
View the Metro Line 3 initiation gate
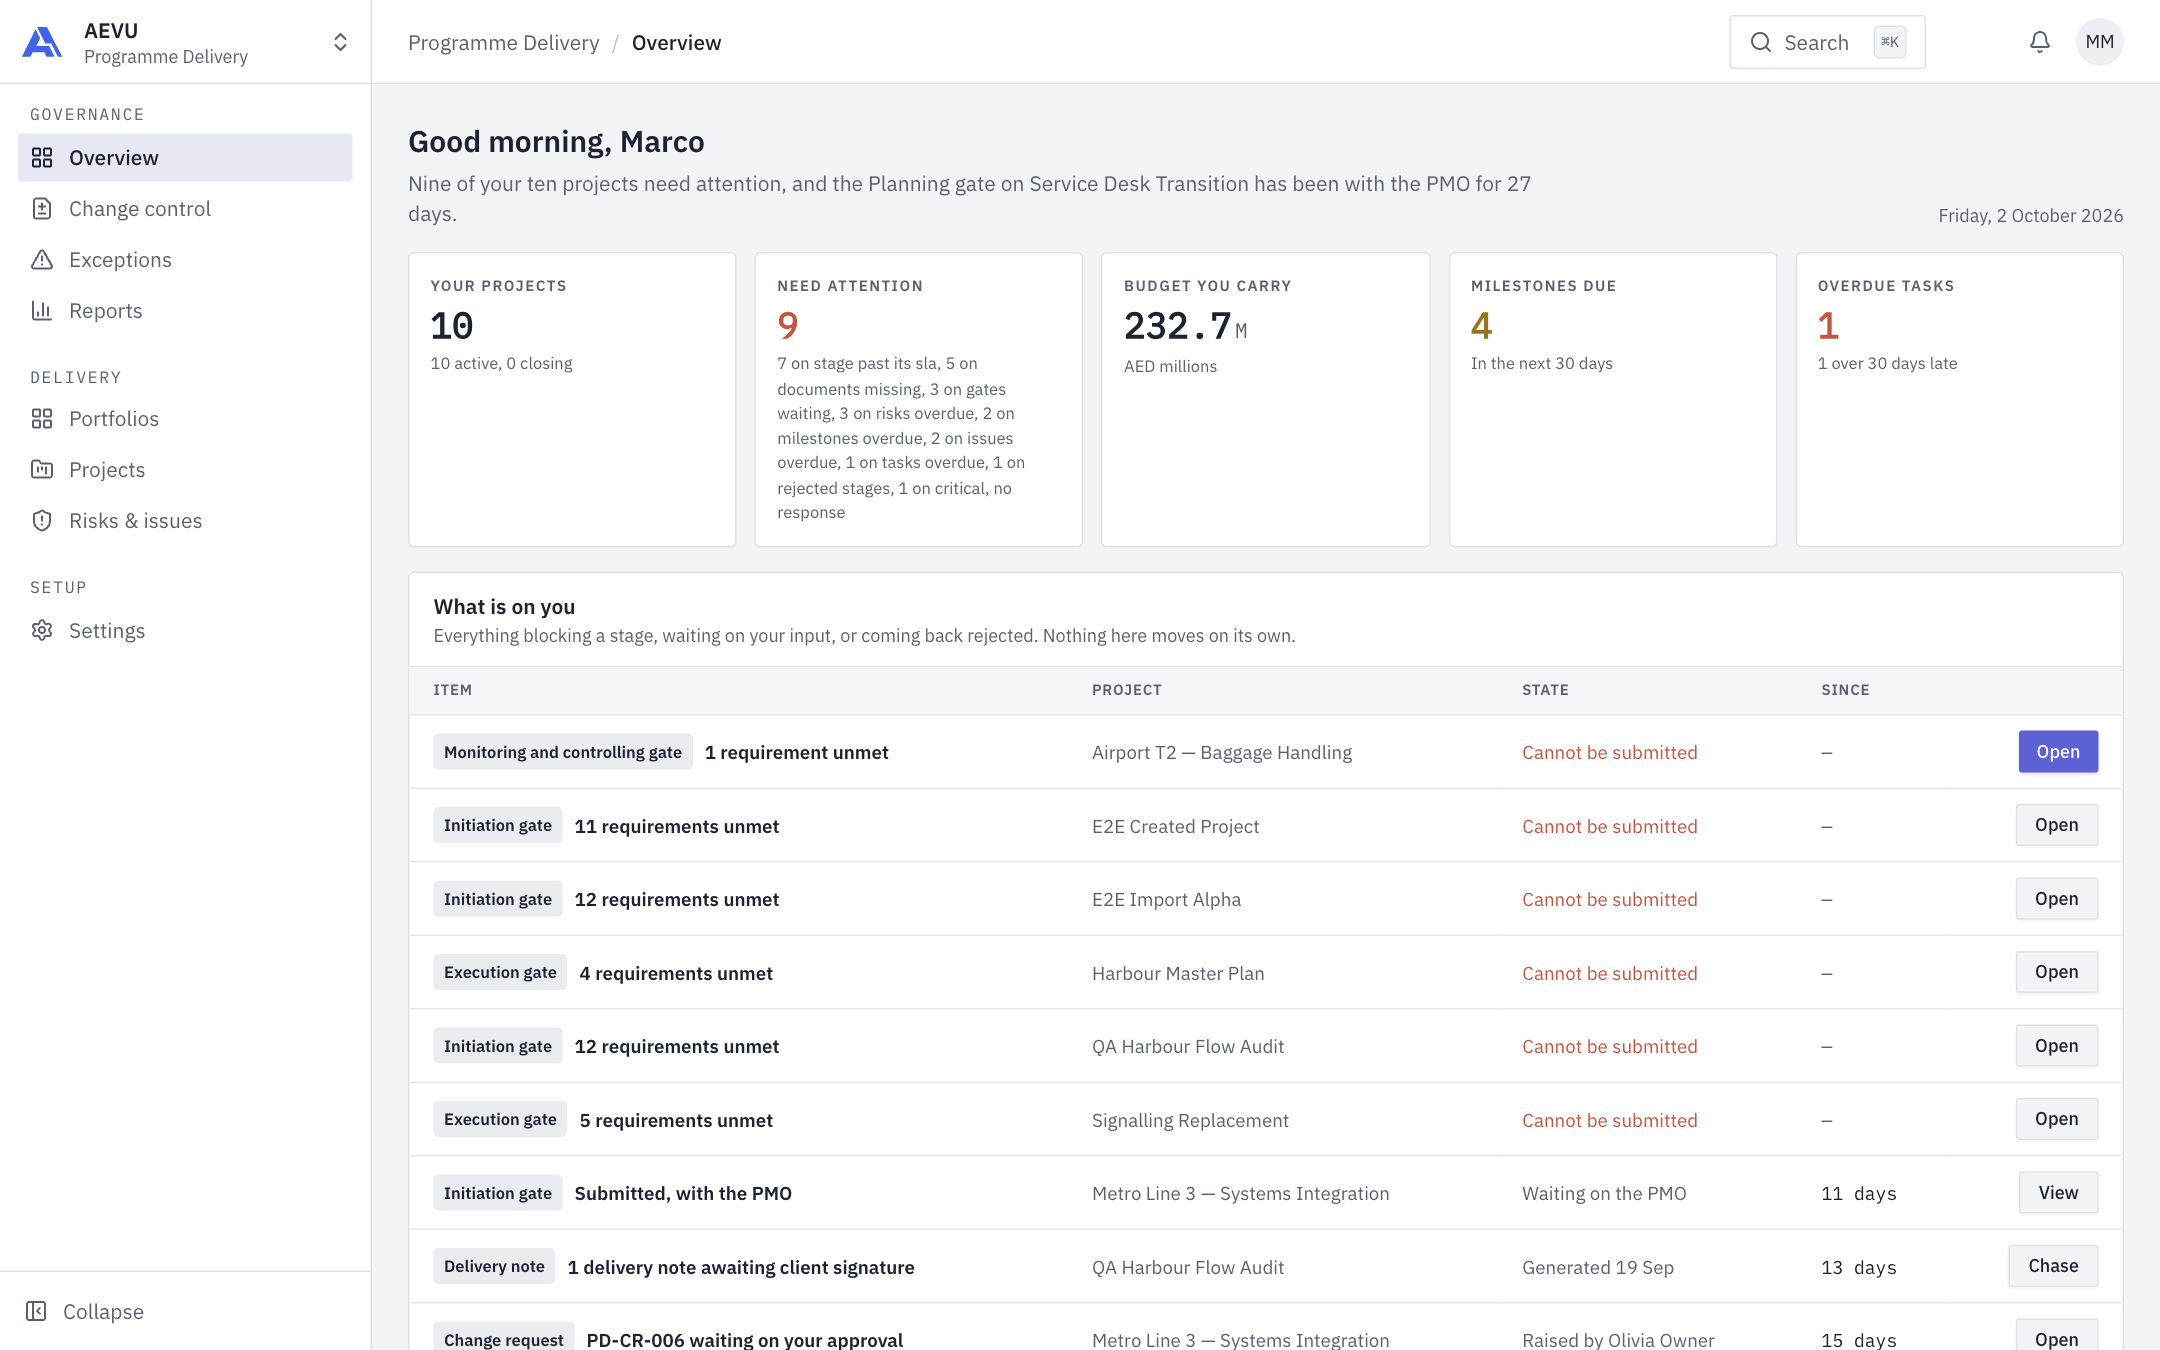click(x=2058, y=1193)
